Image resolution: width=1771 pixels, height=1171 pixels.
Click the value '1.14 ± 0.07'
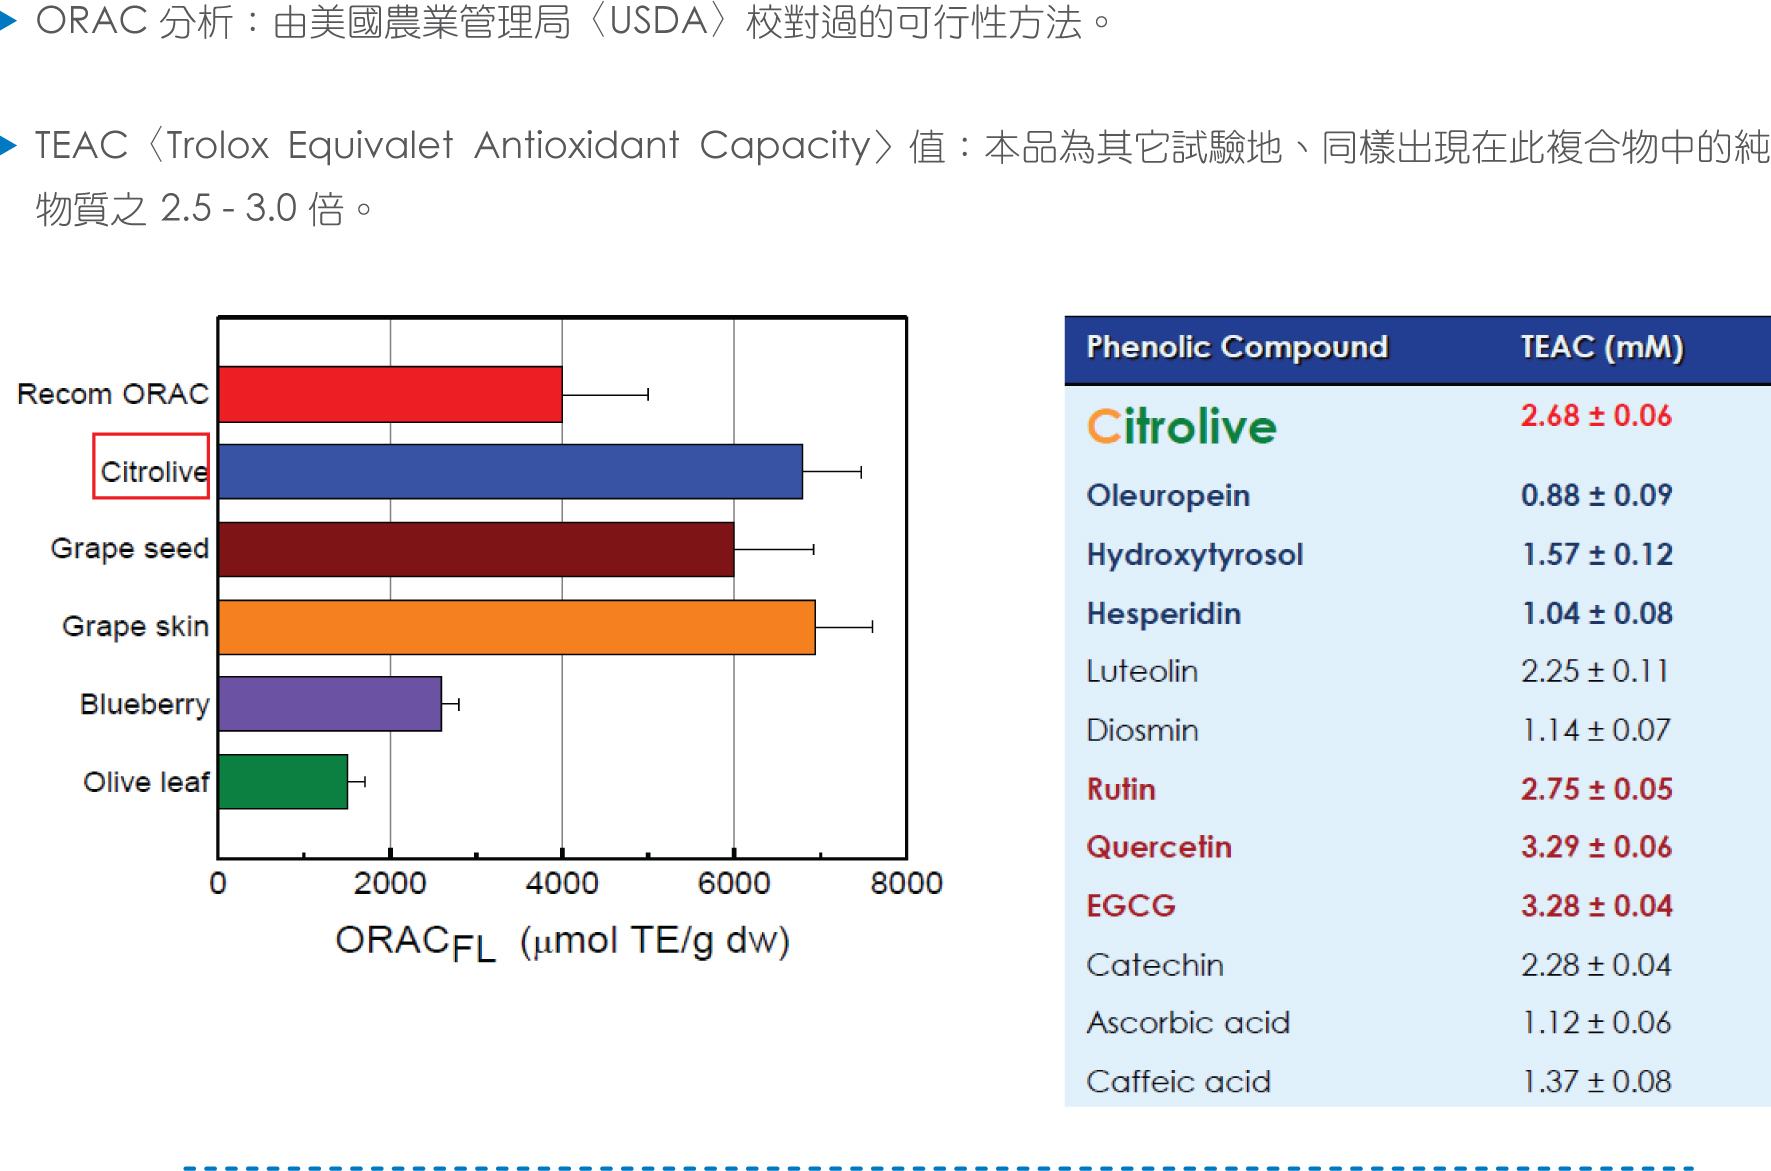point(1596,730)
